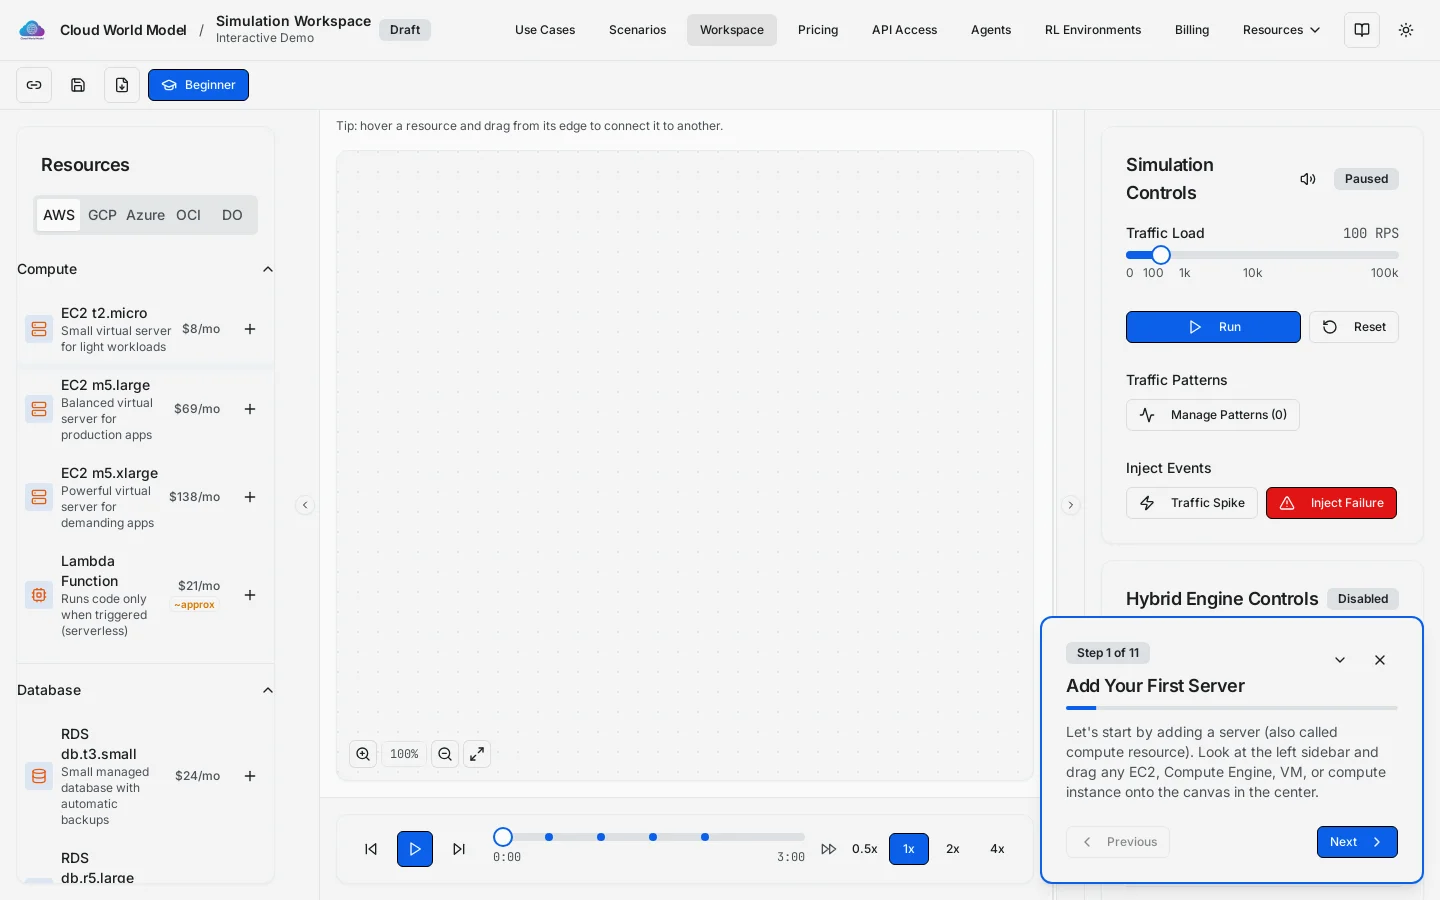The height and width of the screenshot is (900, 1440).
Task: Open Manage Patterns button
Action: coord(1213,415)
